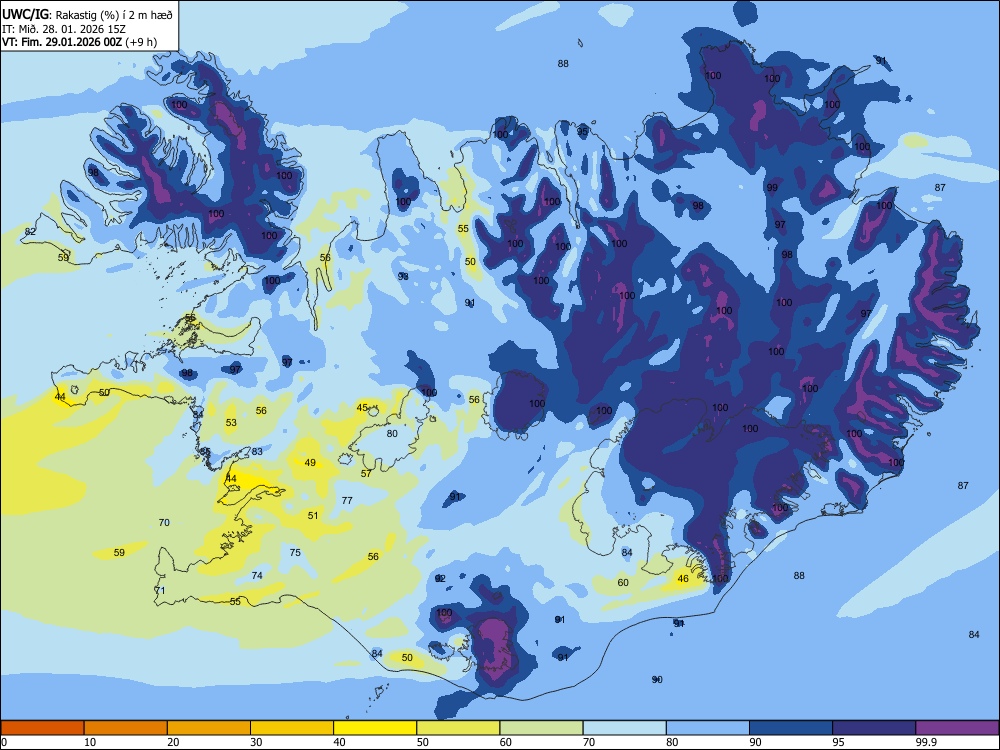Click the pale blue 70–80 legend swatch
Viewport: 1000px width, 750px height.
[x=624, y=728]
